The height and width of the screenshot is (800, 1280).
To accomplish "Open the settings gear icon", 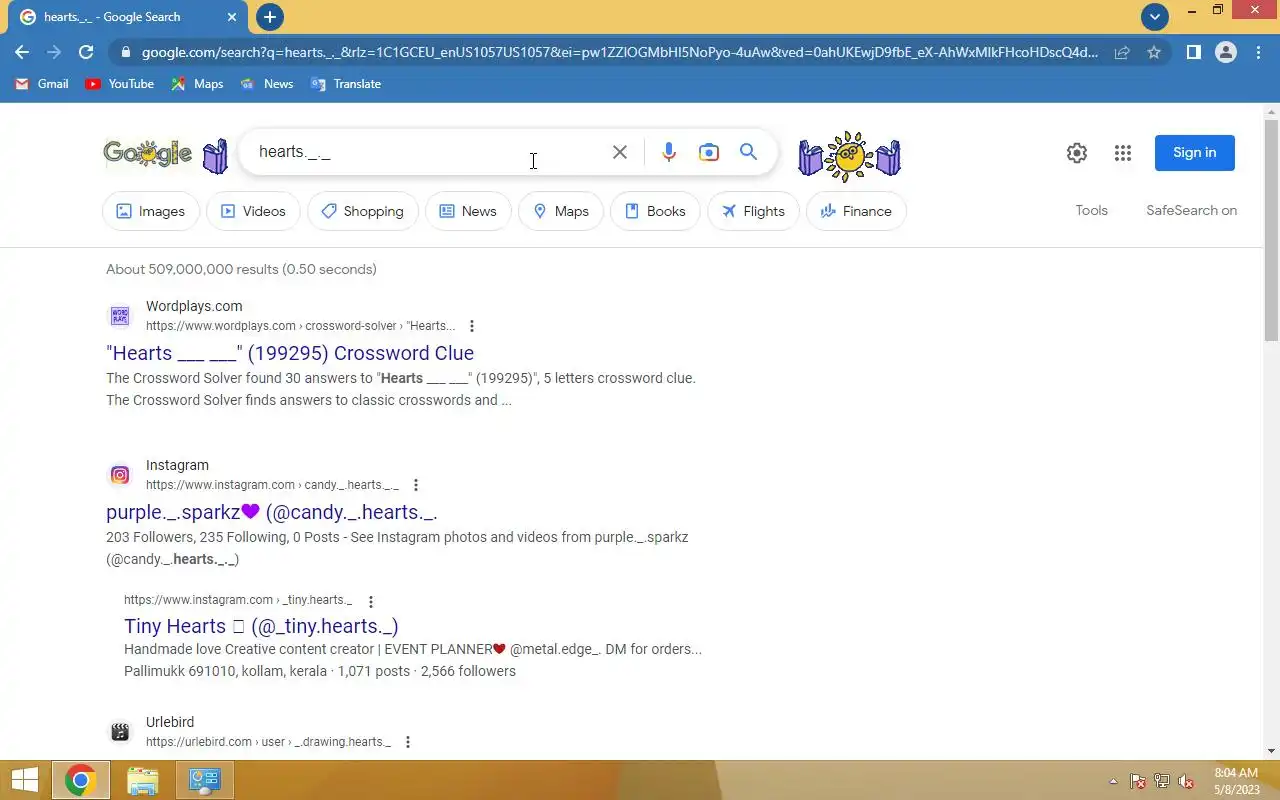I will click(x=1077, y=153).
